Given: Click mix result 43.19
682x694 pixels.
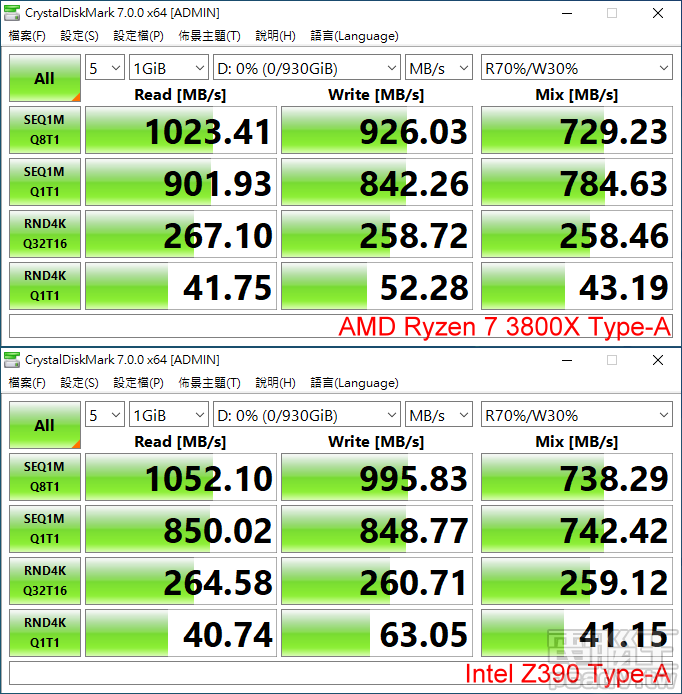Looking at the screenshot, I should pos(577,286).
